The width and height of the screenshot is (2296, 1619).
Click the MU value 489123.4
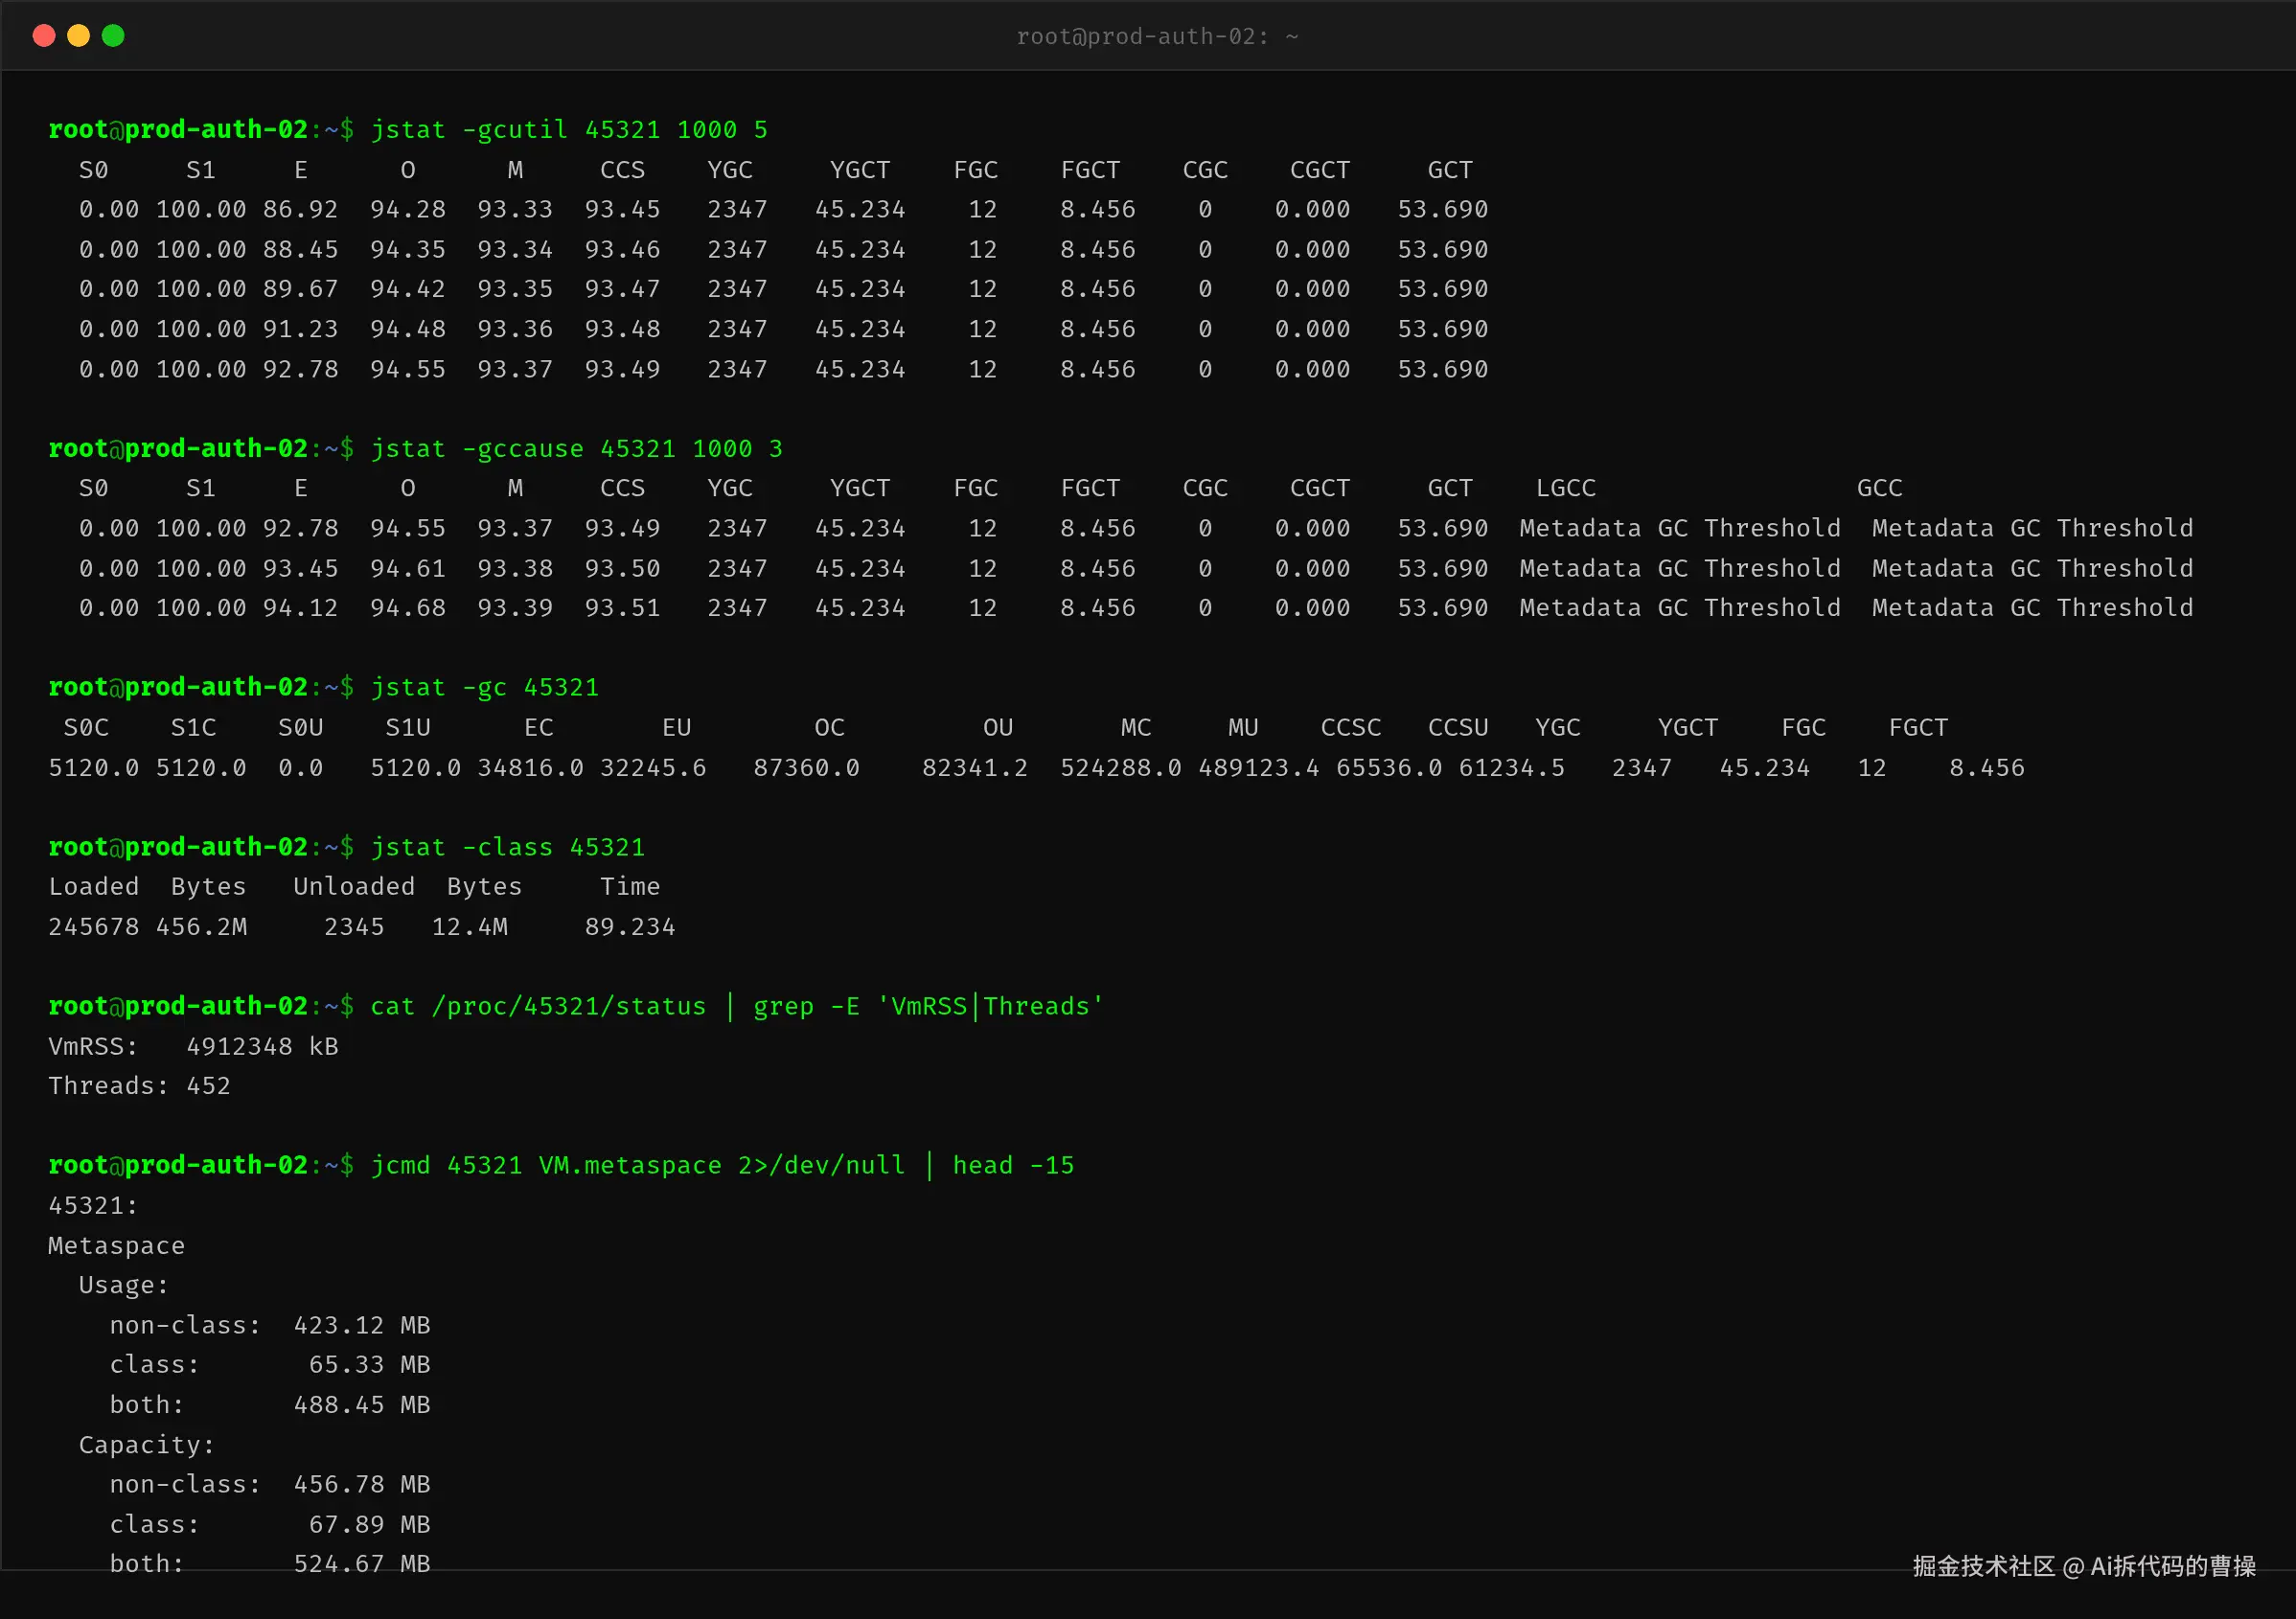(x=1259, y=768)
